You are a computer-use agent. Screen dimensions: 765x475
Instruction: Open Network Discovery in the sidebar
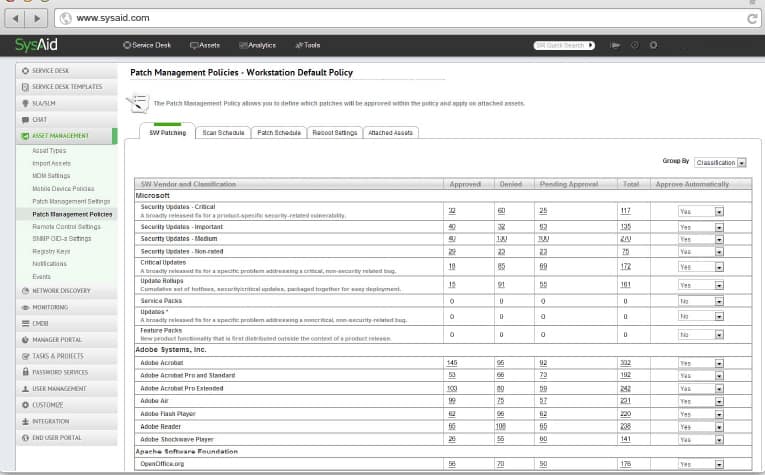pyautogui.click(x=67, y=291)
